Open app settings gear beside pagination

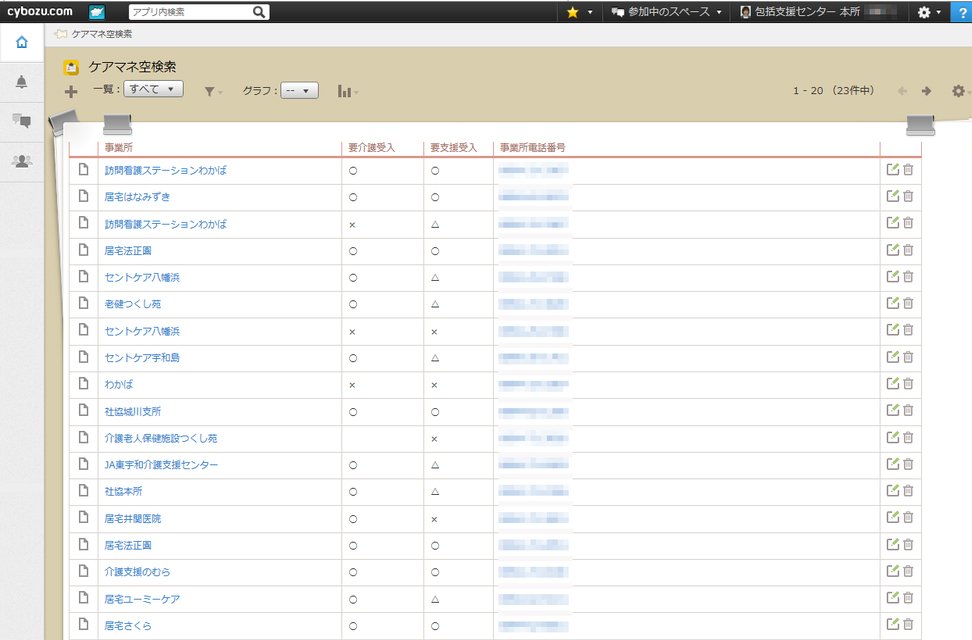(958, 91)
